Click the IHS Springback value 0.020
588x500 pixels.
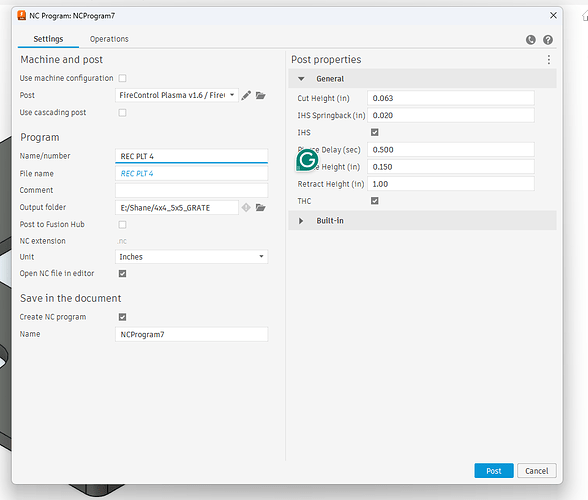coord(451,115)
